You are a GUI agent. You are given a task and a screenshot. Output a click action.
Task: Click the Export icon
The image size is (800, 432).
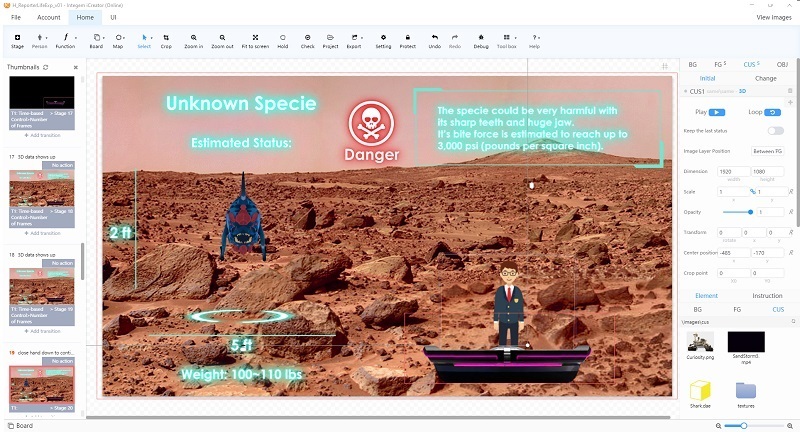pos(354,37)
